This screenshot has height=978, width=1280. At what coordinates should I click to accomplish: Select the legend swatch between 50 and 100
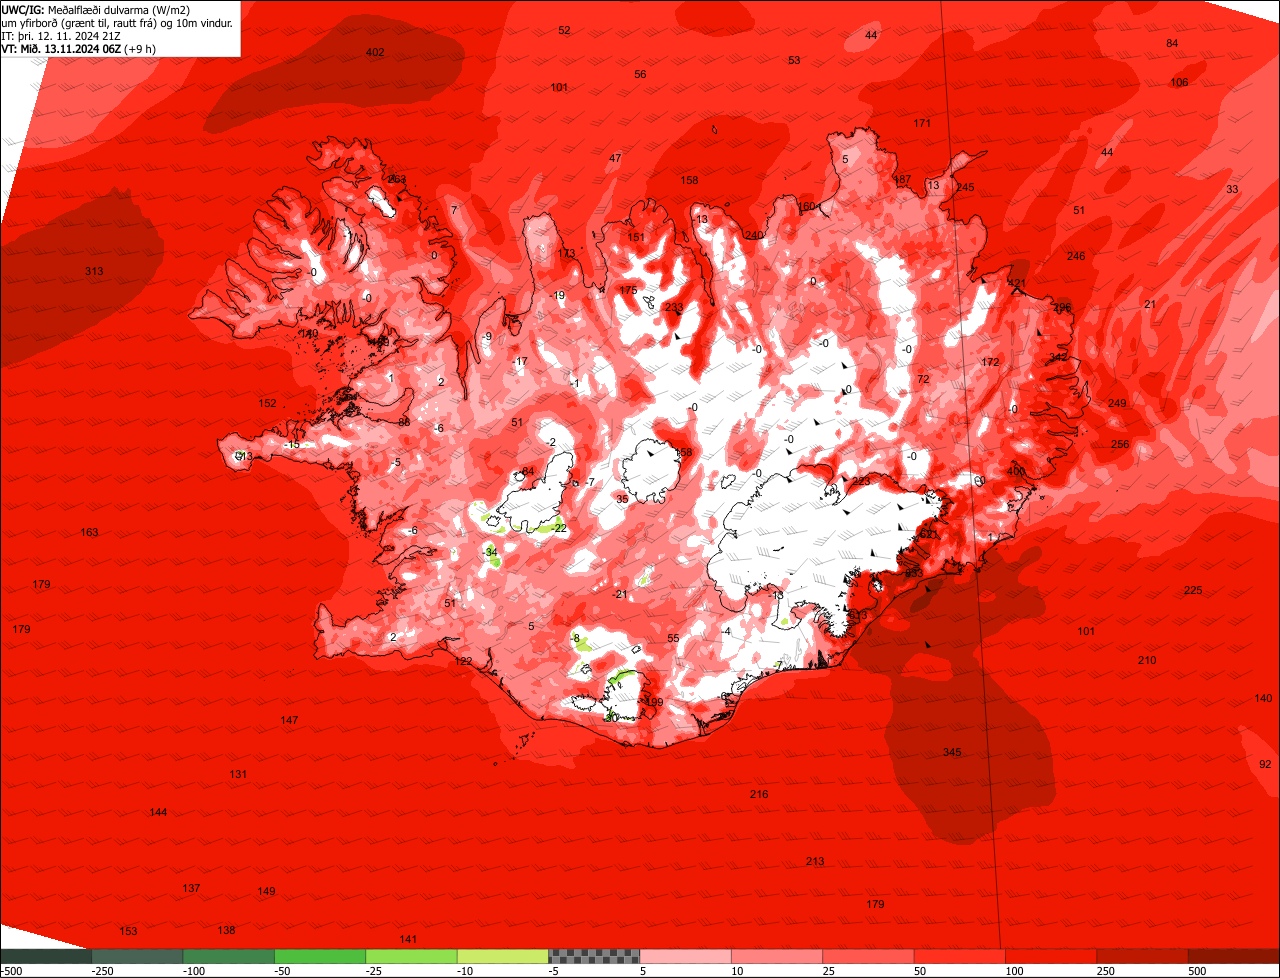[960, 956]
